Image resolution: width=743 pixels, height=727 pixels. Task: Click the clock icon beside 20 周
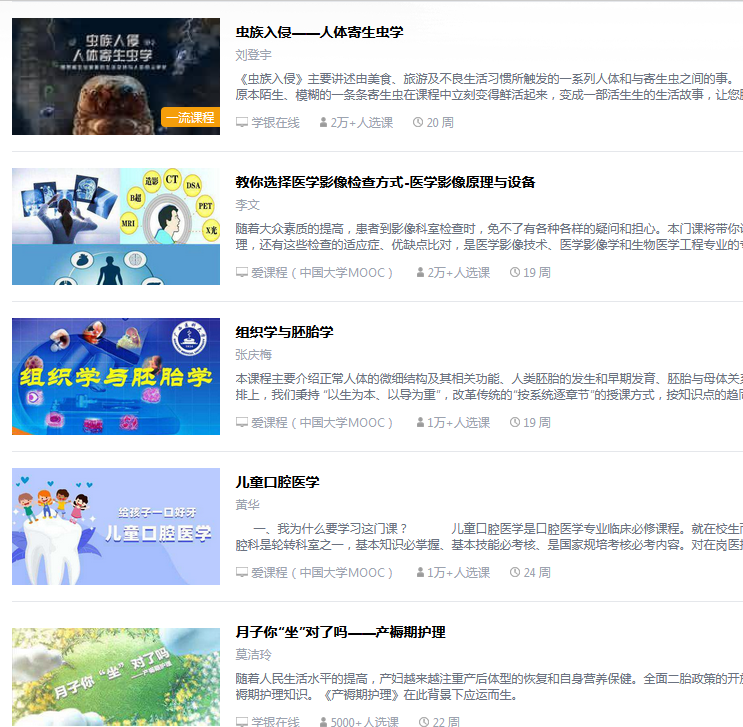pos(418,122)
